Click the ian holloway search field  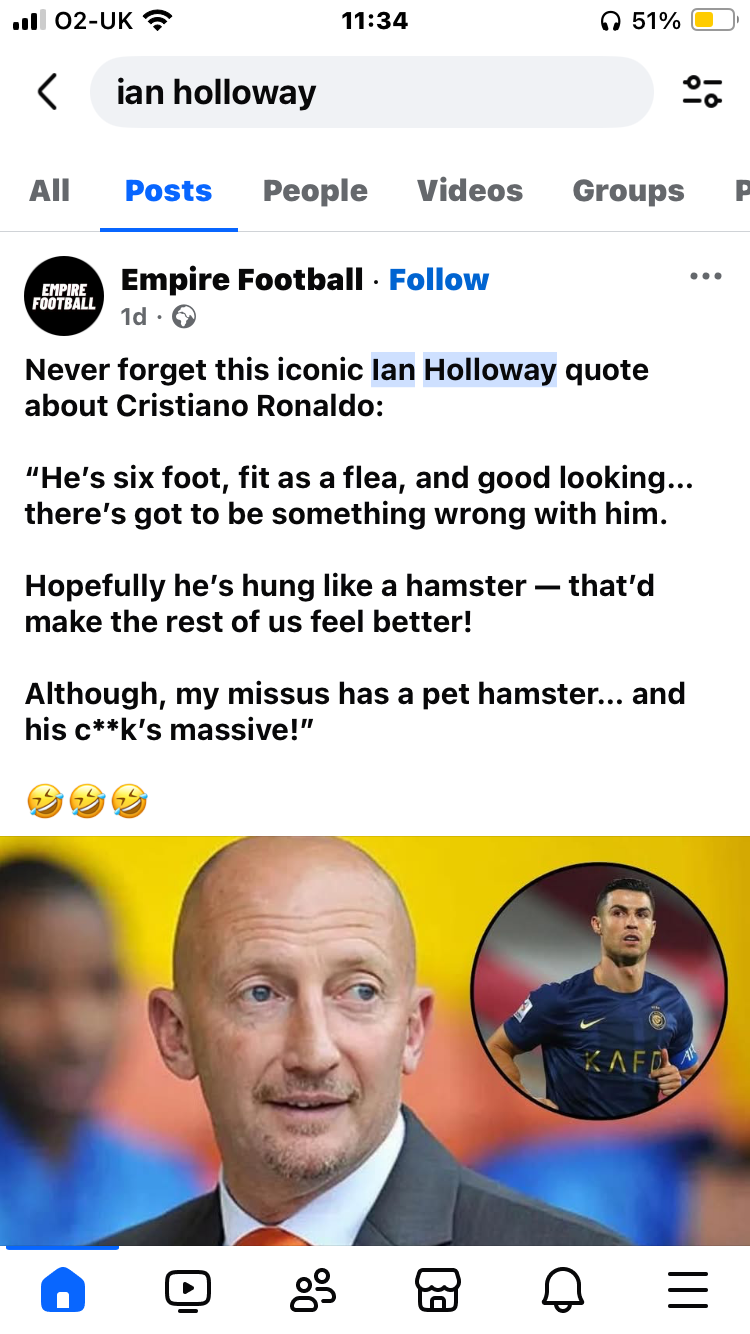pyautogui.click(x=371, y=92)
